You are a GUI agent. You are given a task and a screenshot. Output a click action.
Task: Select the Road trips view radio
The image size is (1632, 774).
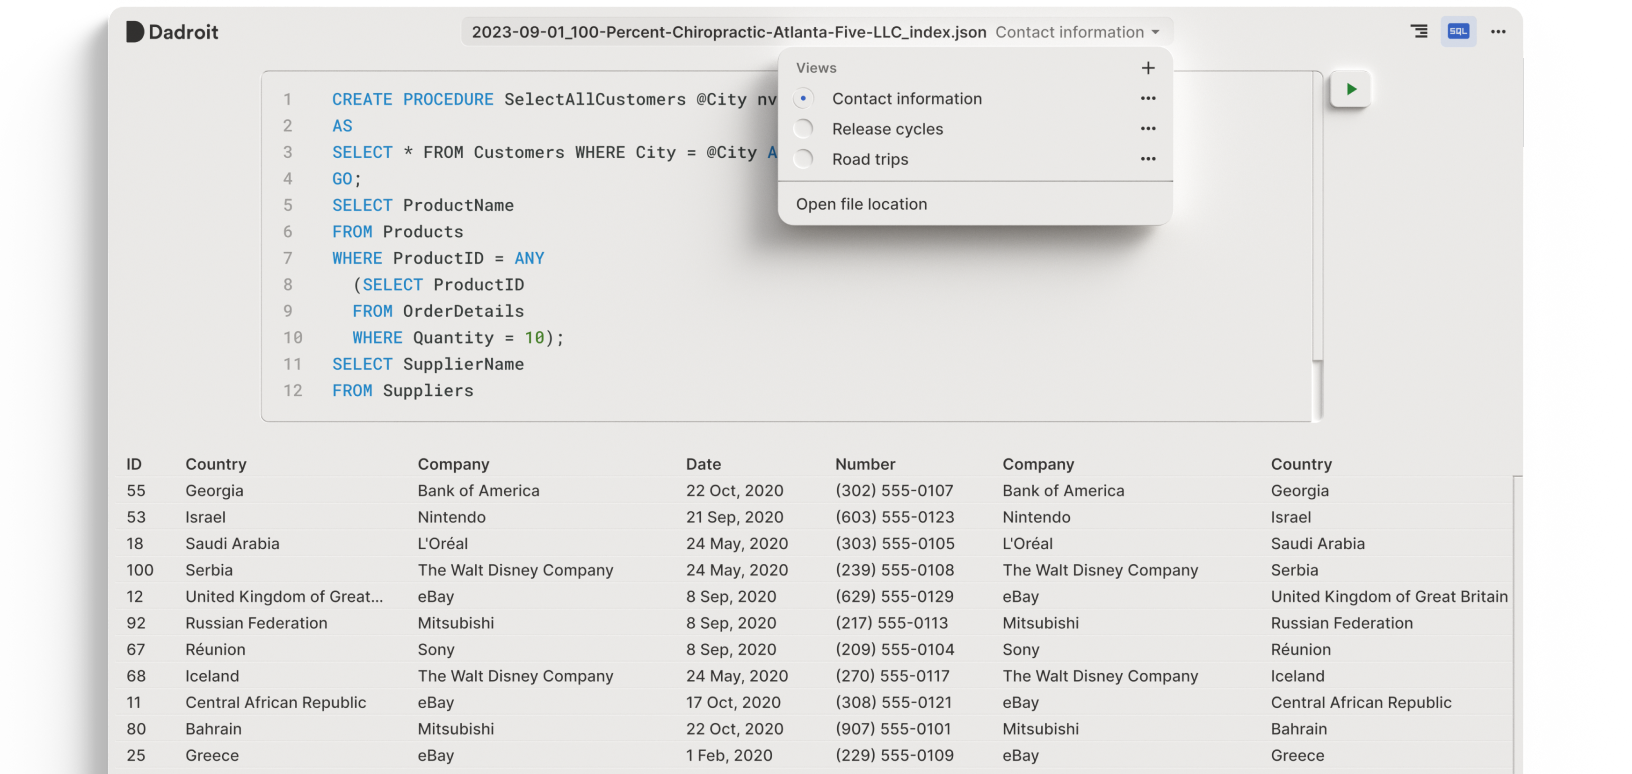804,159
